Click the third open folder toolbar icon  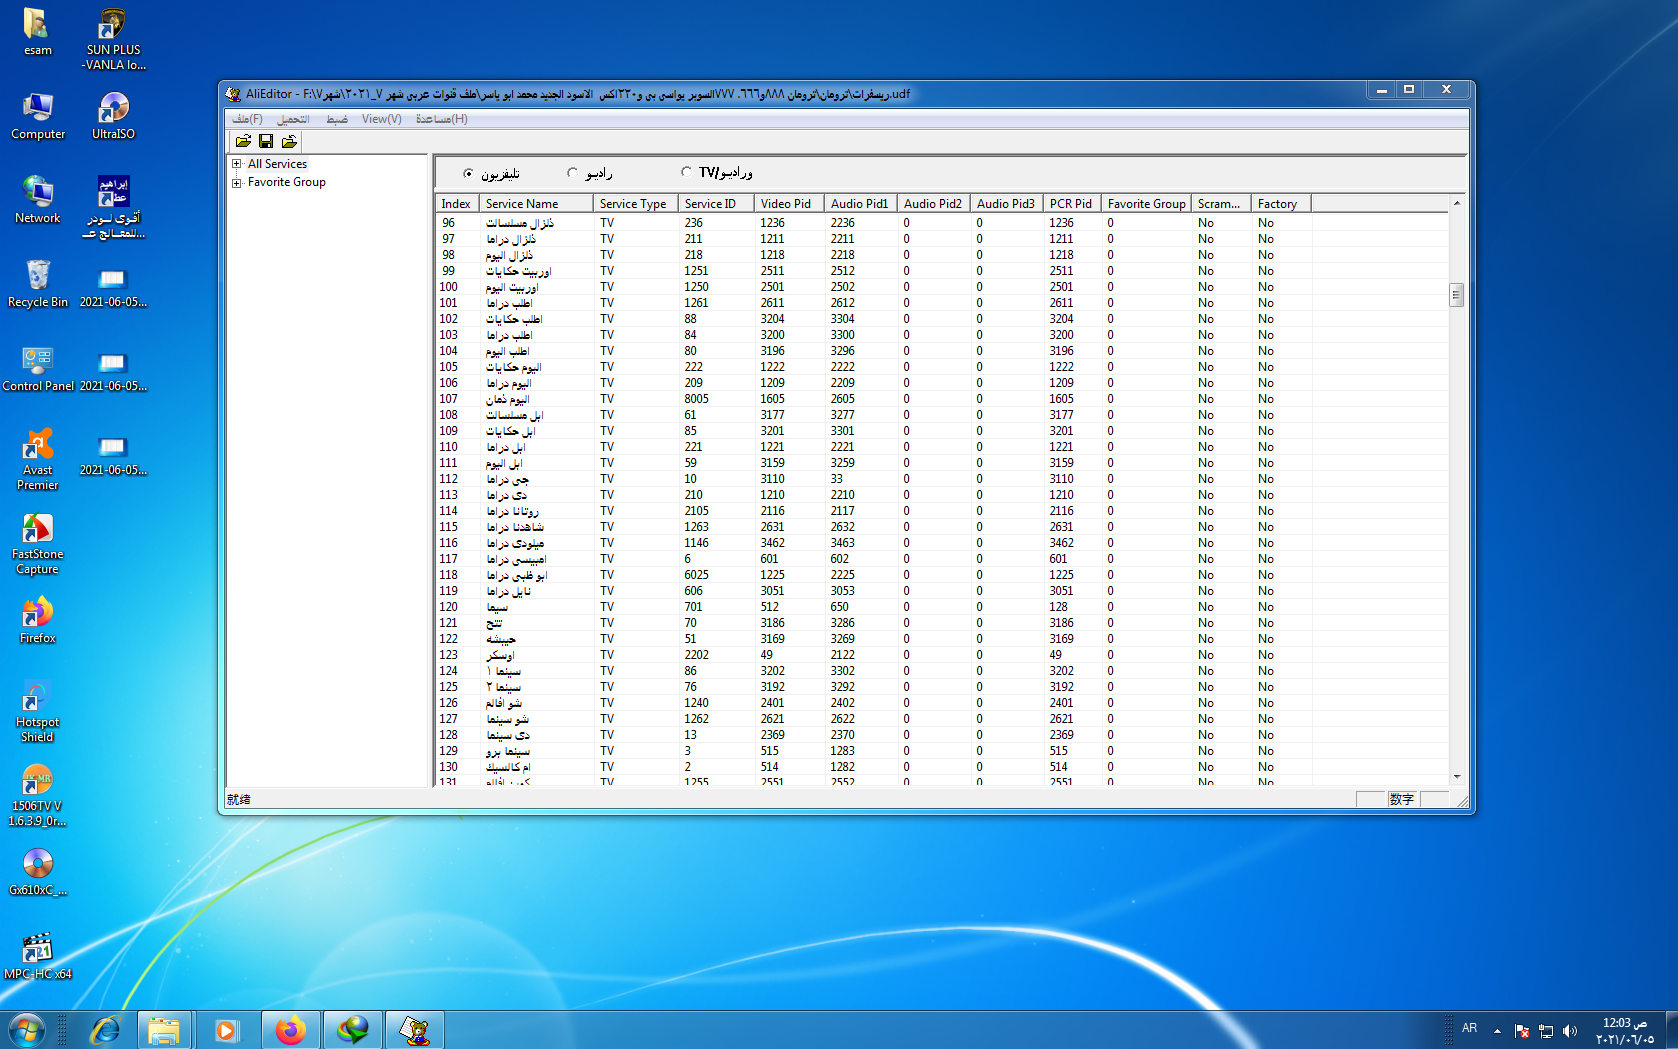(x=289, y=141)
